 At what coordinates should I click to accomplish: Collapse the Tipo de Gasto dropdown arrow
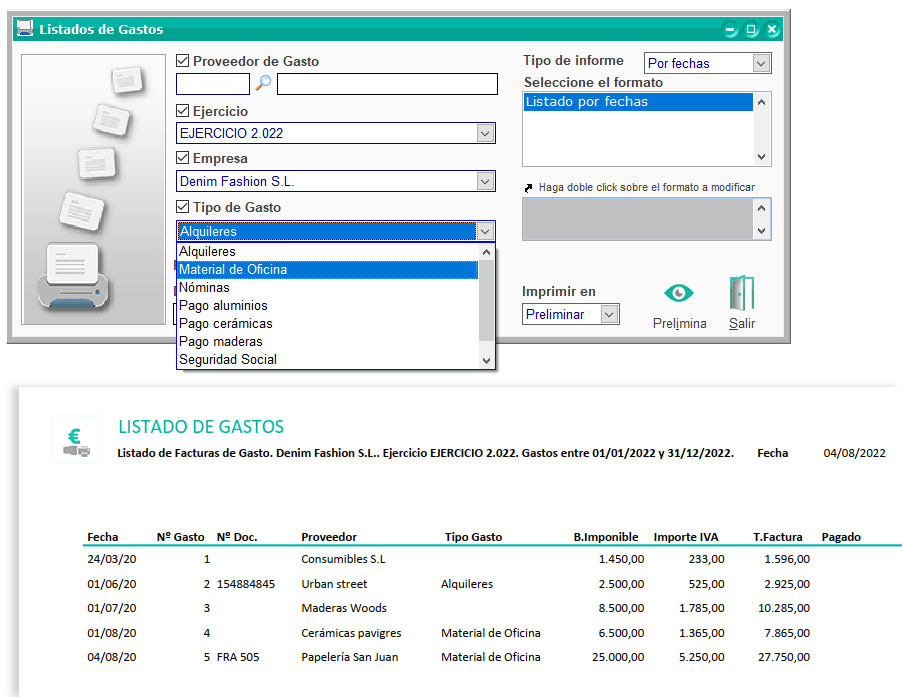[485, 231]
